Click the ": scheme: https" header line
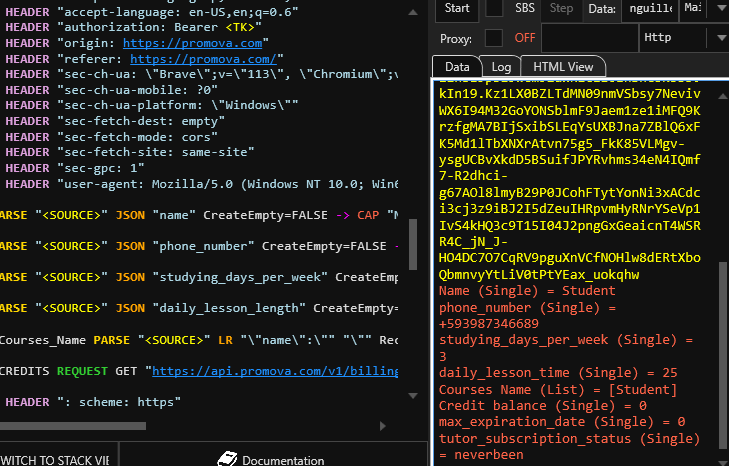Image resolution: width=729 pixels, height=466 pixels. pos(93,402)
